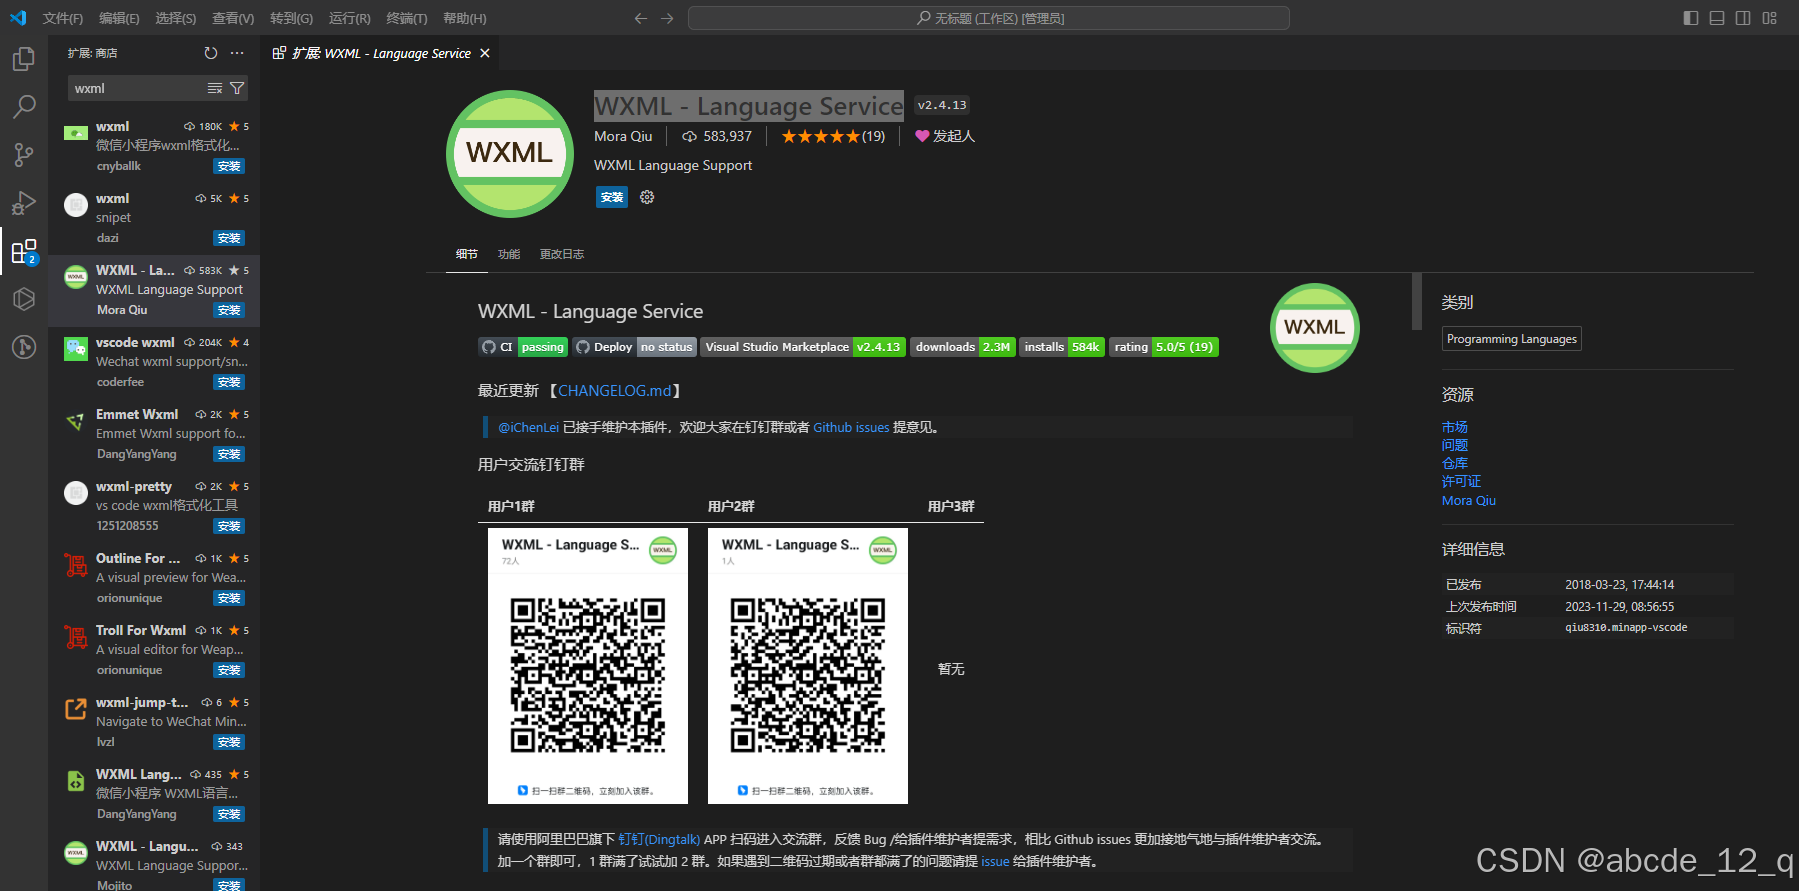Install the vscode wxml extension by coderfee
The height and width of the screenshot is (891, 1799).
229,382
